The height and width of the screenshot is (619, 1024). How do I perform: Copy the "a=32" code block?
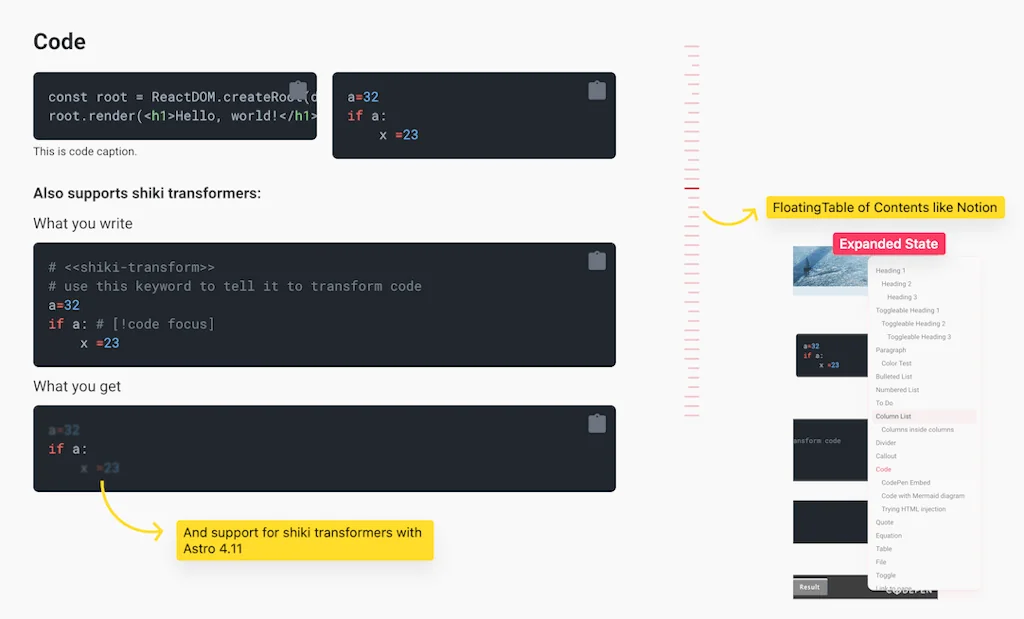597,90
